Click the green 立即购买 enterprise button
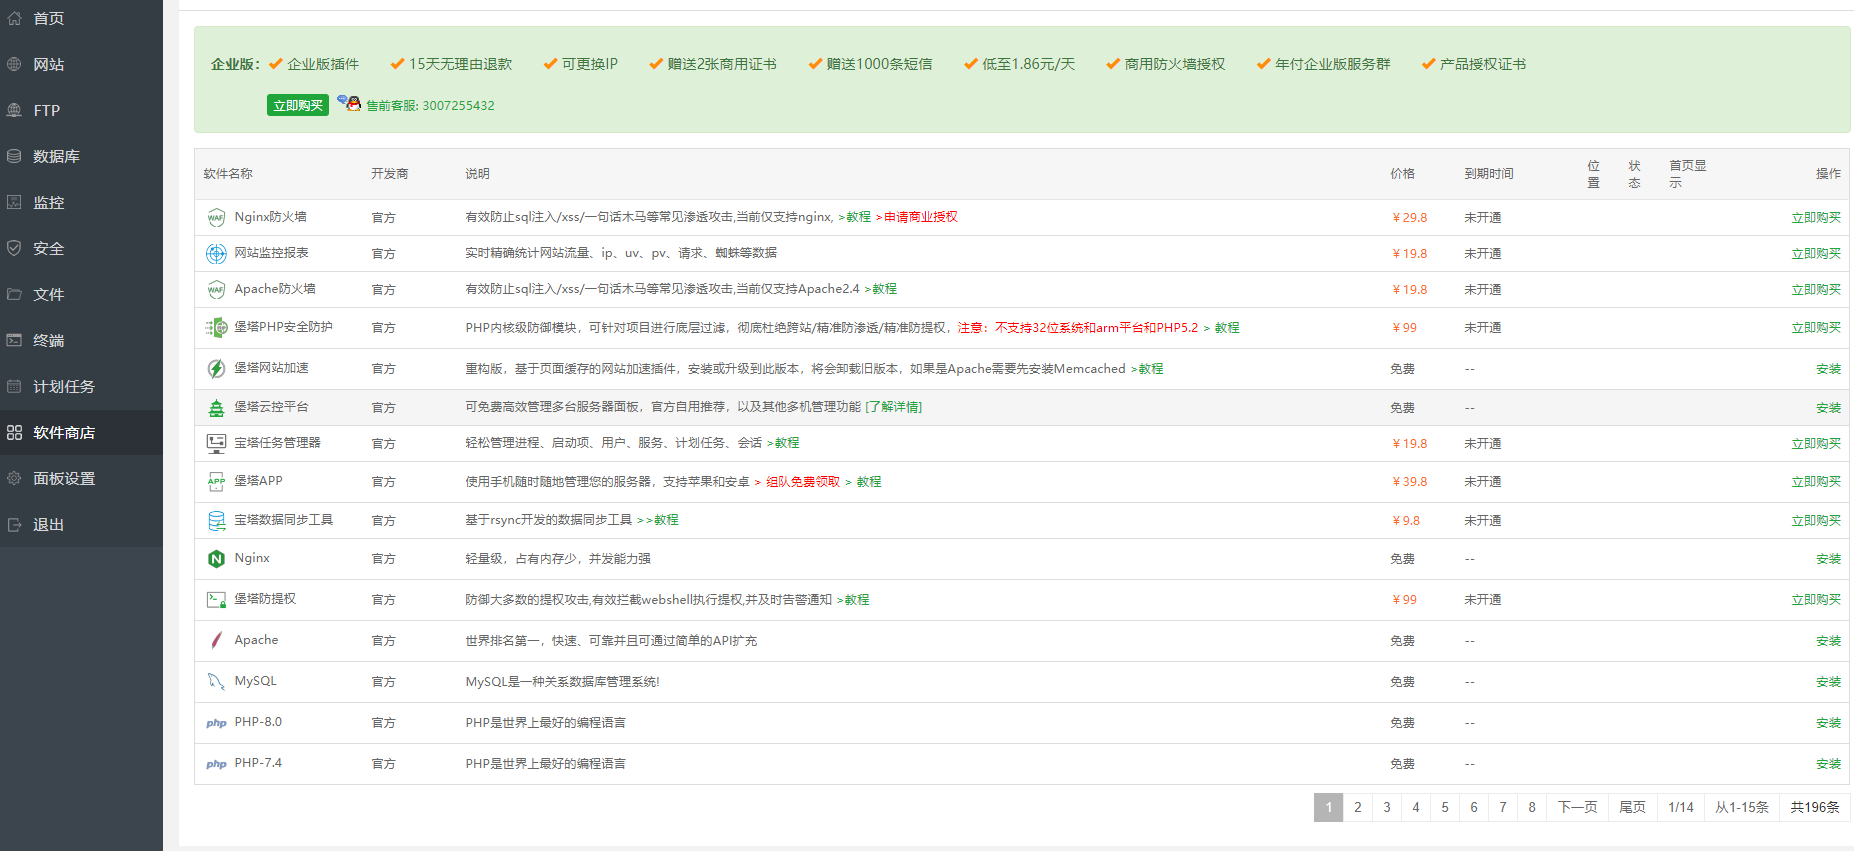Viewport: 1854px width, 851px height. pos(298,105)
